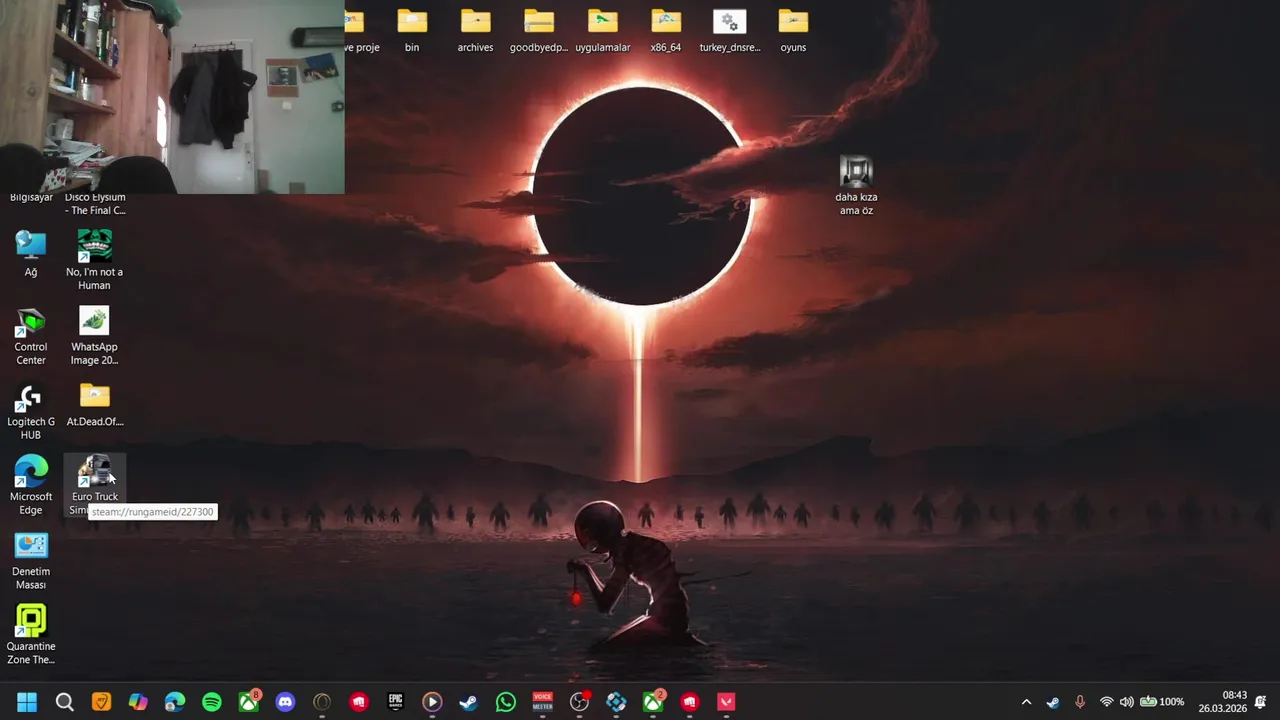Image resolution: width=1280 pixels, height=720 pixels.
Task: Open media player play-button taskbar icon
Action: (432, 702)
